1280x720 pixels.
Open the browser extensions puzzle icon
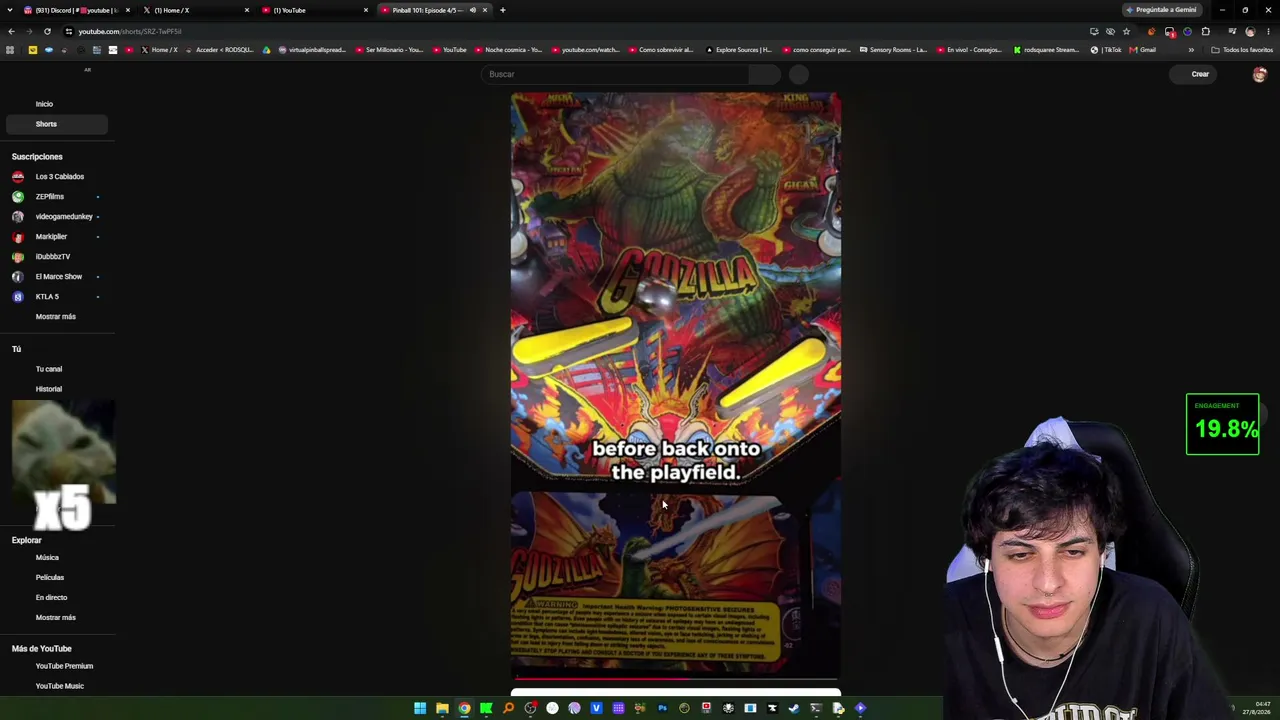tap(1206, 31)
